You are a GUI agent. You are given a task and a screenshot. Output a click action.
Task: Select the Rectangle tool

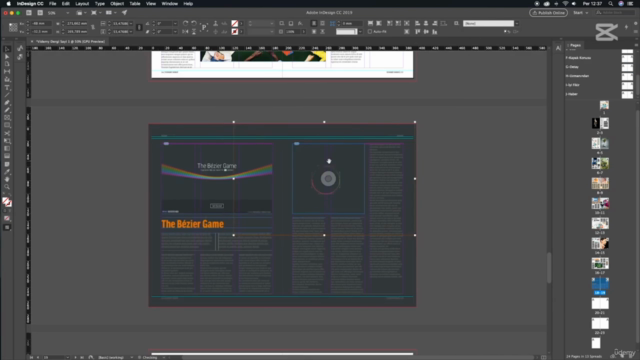[x=7, y=125]
